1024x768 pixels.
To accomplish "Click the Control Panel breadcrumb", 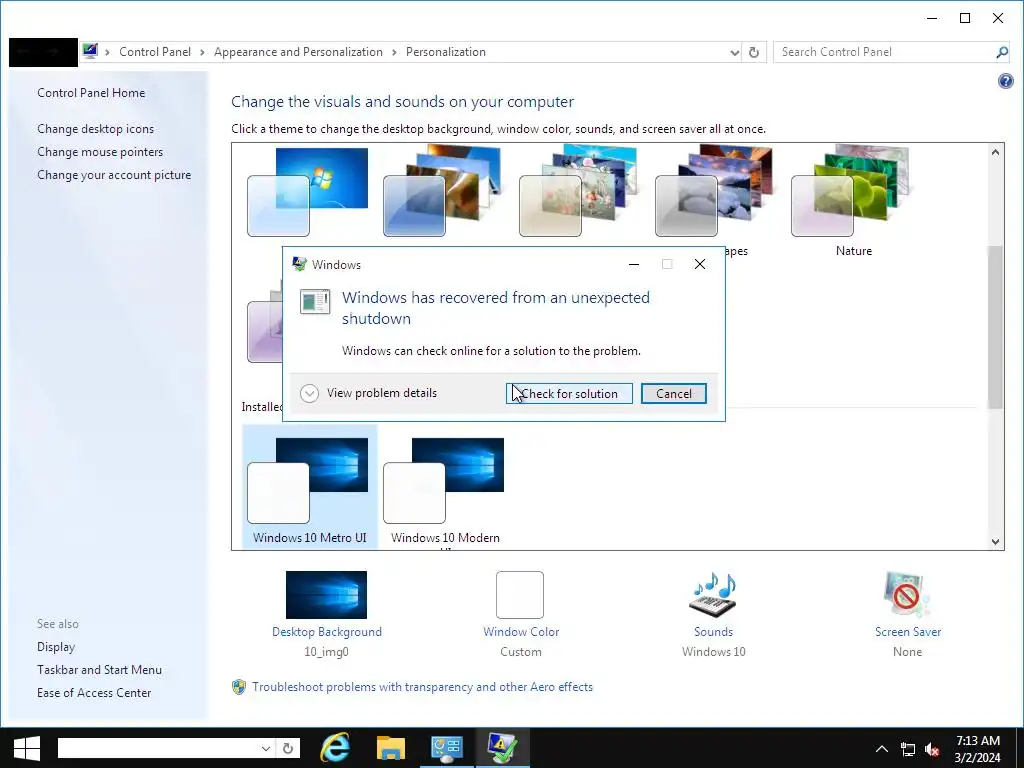I will click(155, 52).
